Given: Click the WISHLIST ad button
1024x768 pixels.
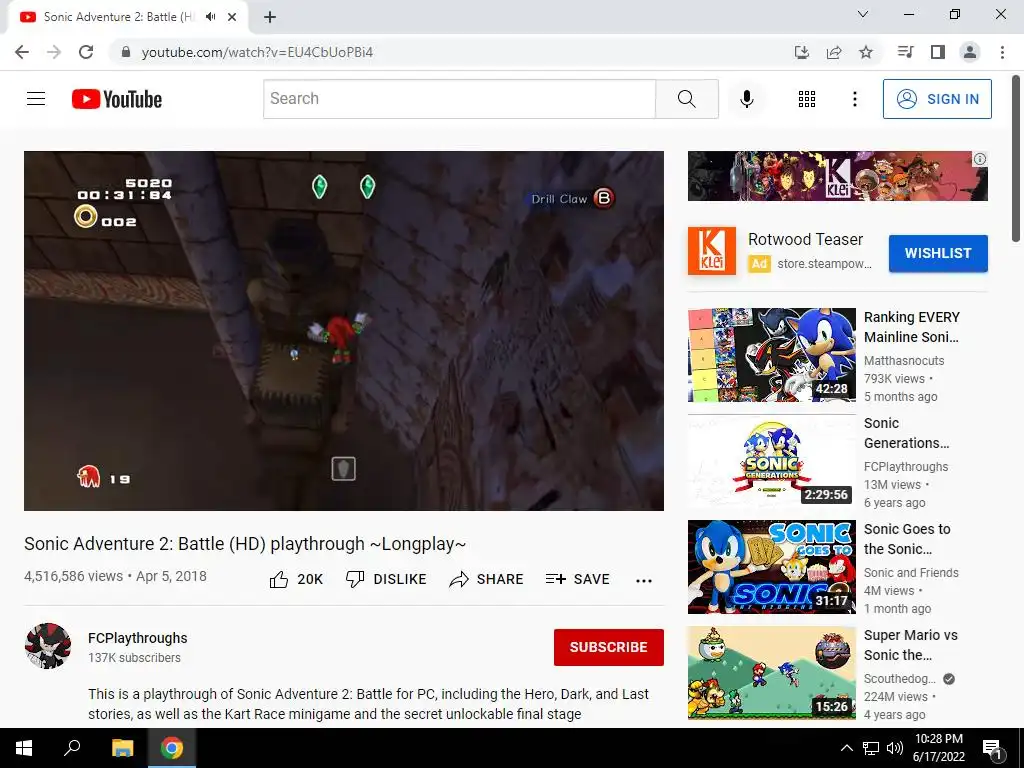Looking at the screenshot, I should pos(938,253).
